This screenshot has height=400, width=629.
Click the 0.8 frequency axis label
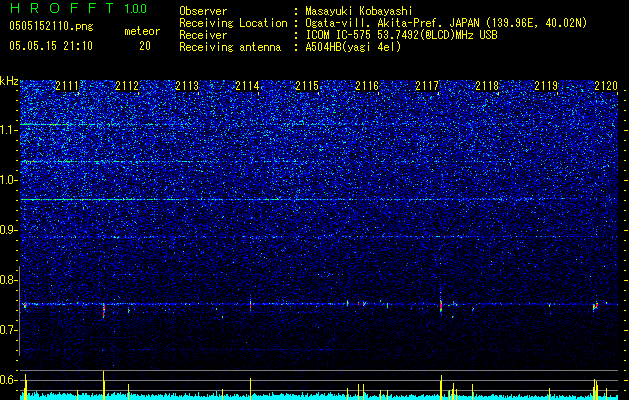coord(9,280)
